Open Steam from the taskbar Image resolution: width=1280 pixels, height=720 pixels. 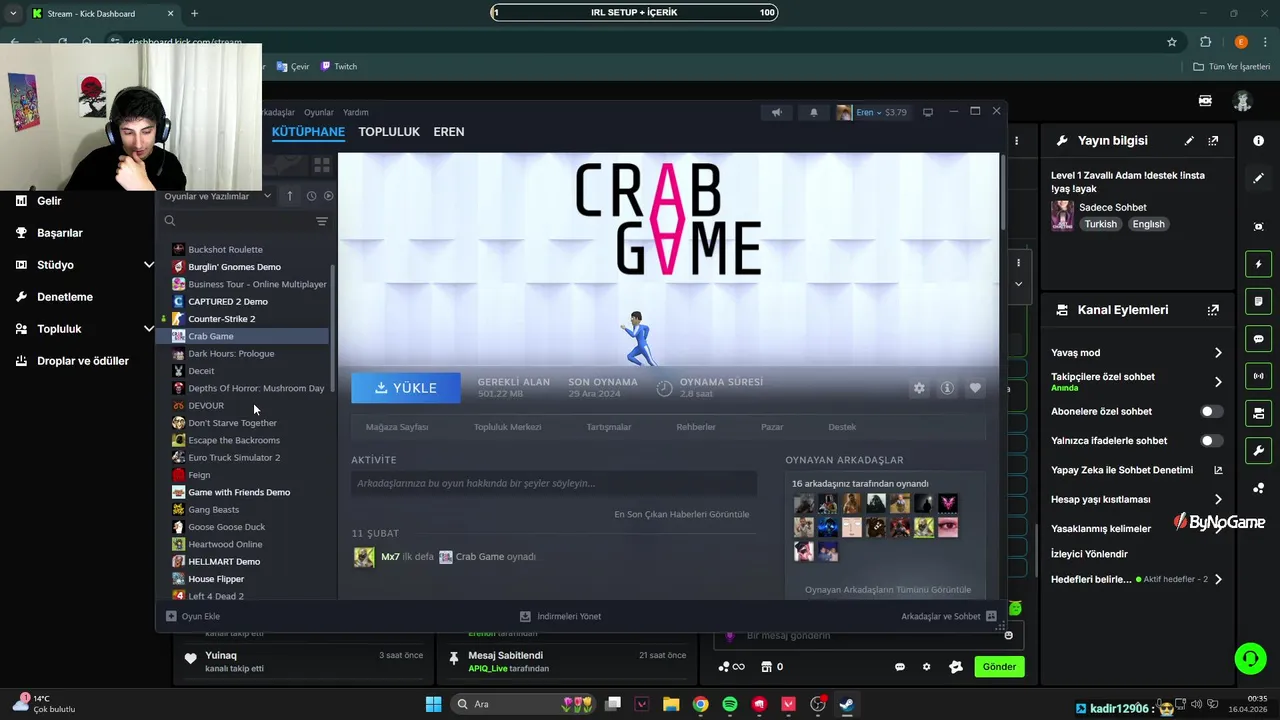tap(846, 704)
